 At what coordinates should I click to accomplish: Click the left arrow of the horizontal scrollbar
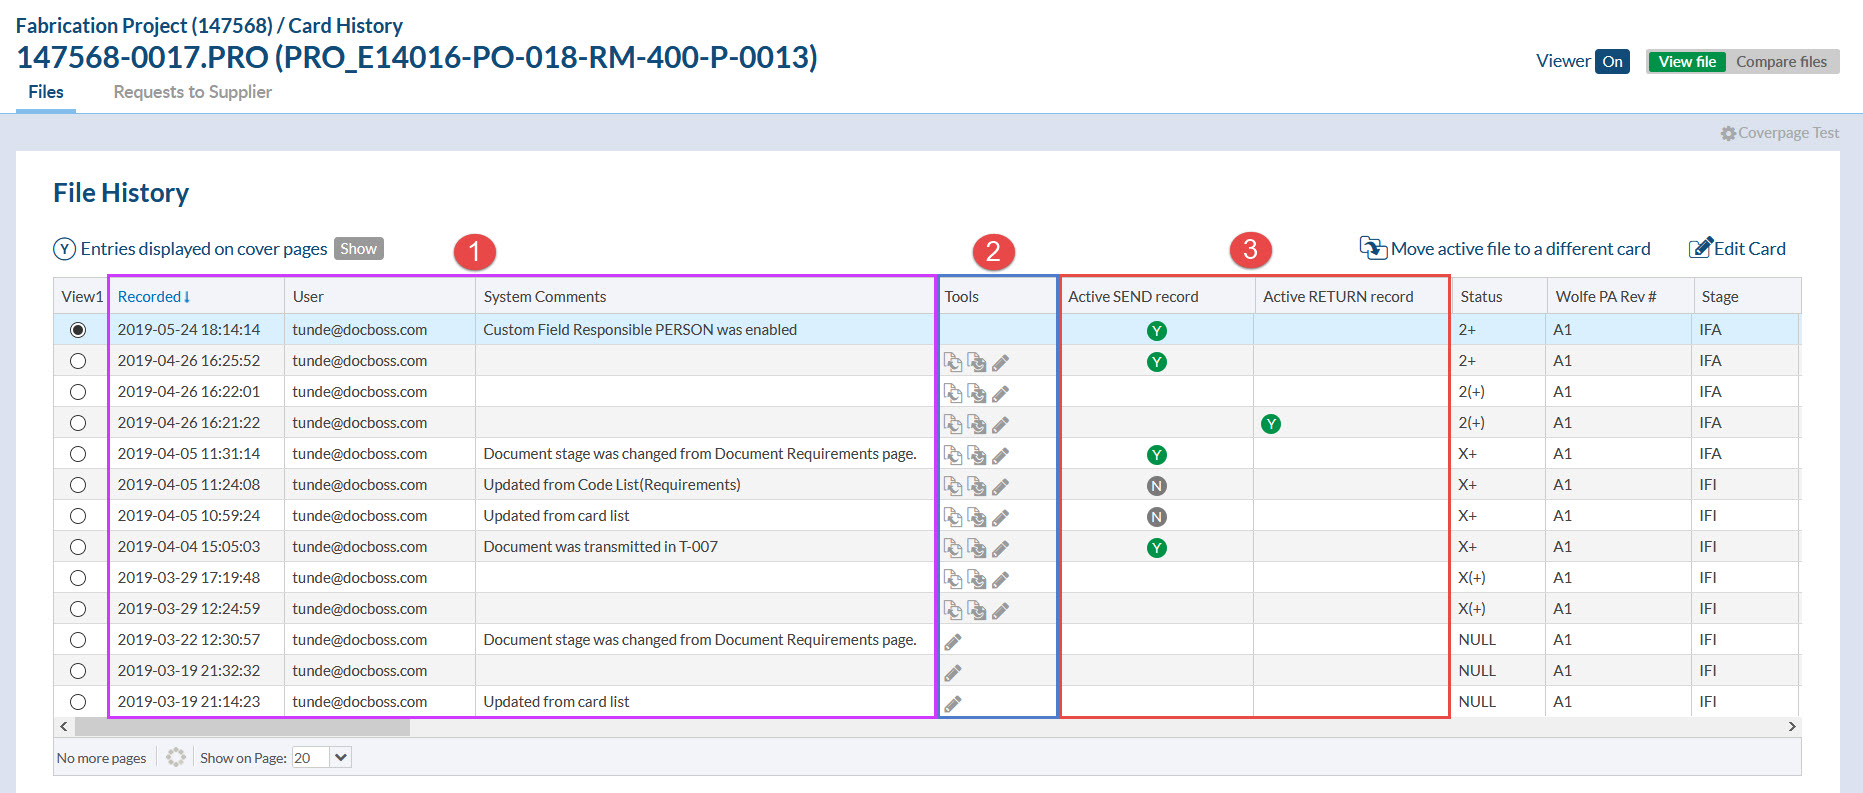[x=64, y=727]
